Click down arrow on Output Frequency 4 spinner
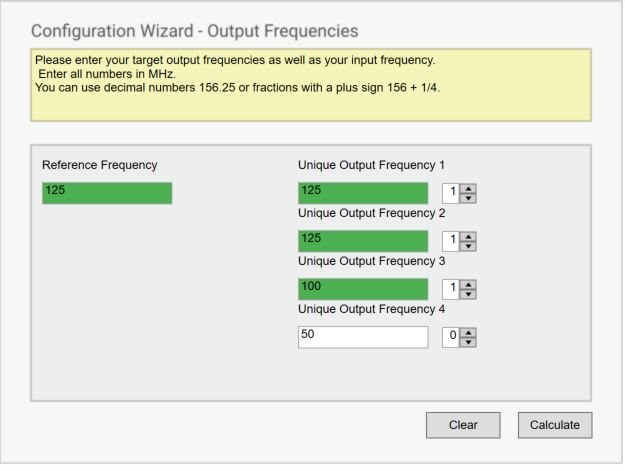The height and width of the screenshot is (471, 625). coord(468,342)
